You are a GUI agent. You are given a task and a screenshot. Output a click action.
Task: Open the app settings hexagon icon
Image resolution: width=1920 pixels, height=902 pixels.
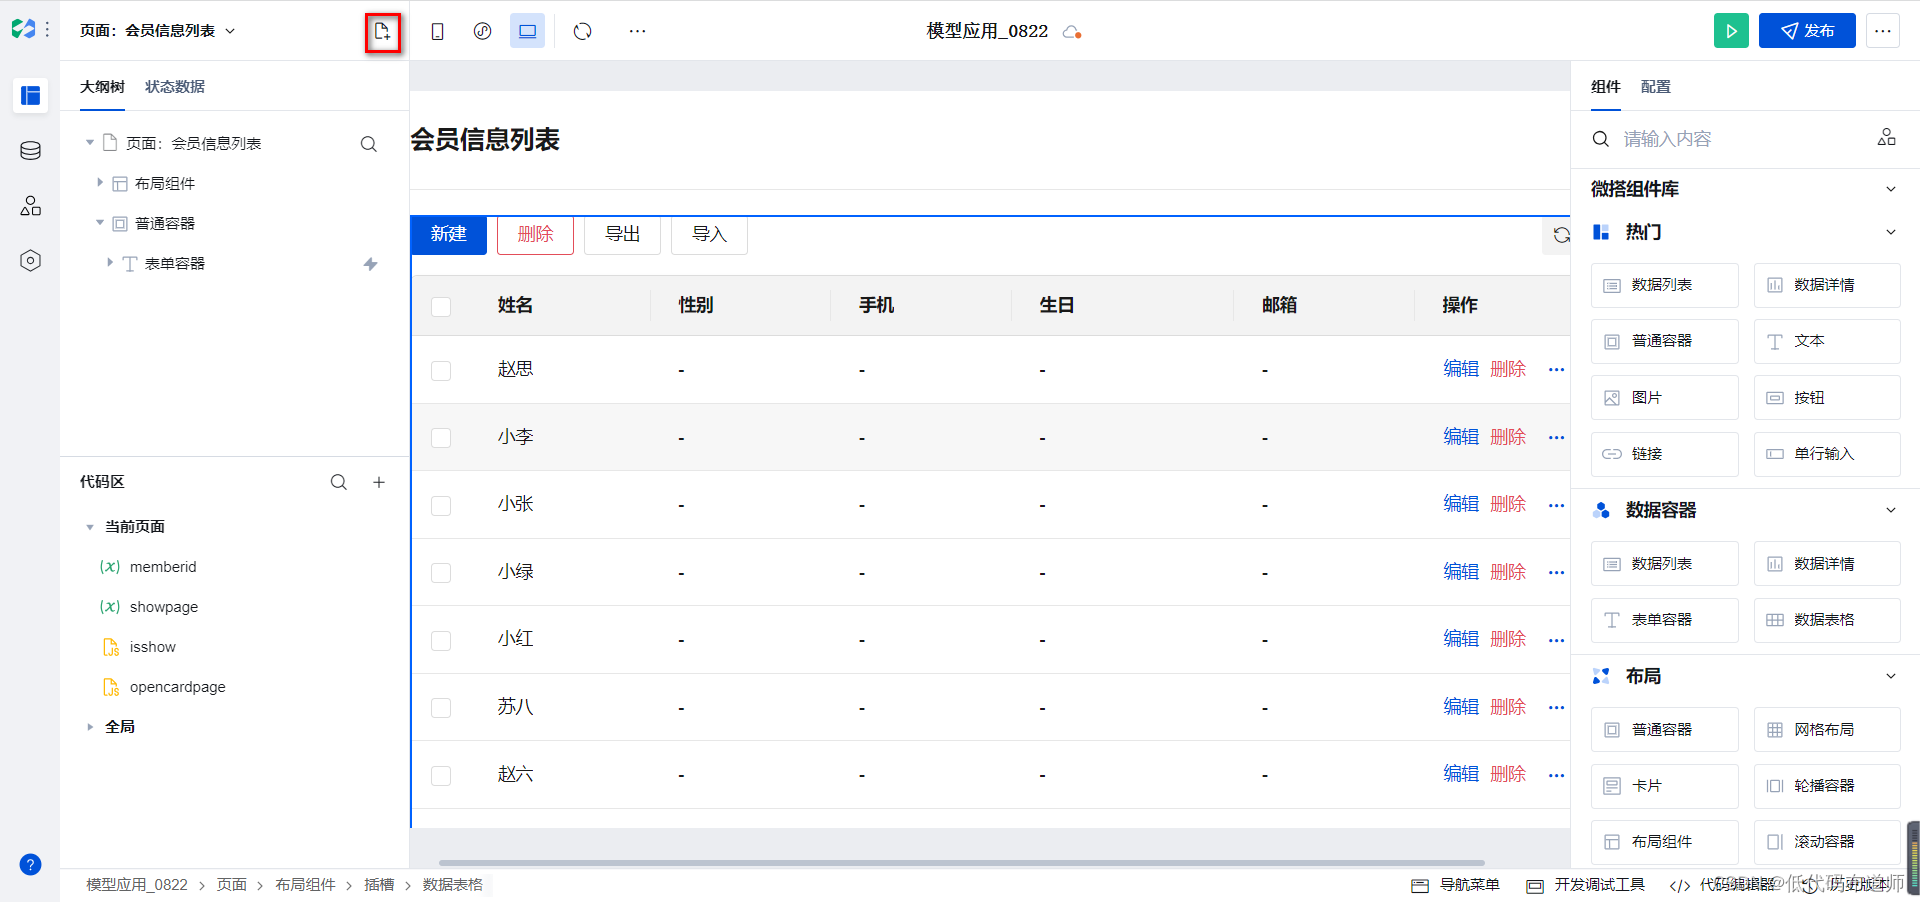(x=31, y=260)
